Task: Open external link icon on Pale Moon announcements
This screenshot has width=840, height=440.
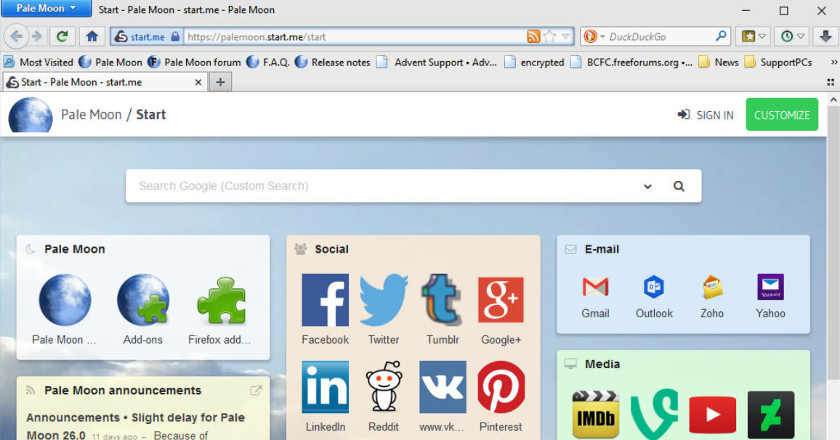Action: [x=256, y=390]
